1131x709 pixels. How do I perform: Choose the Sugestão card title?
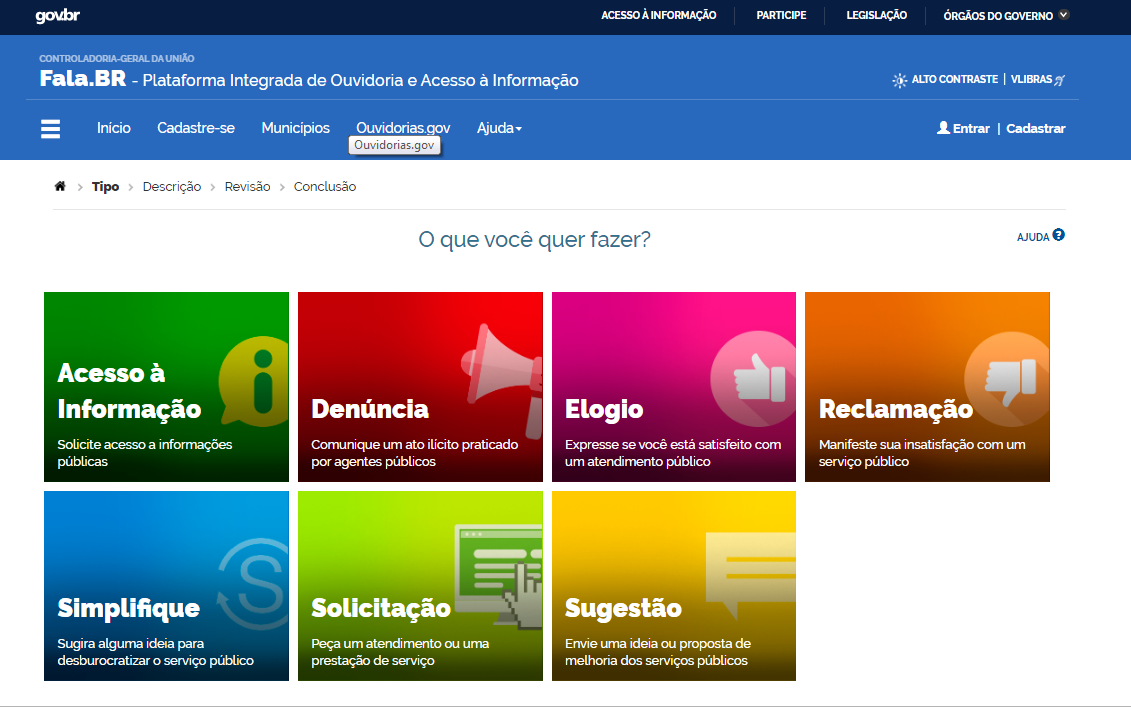click(x=623, y=608)
